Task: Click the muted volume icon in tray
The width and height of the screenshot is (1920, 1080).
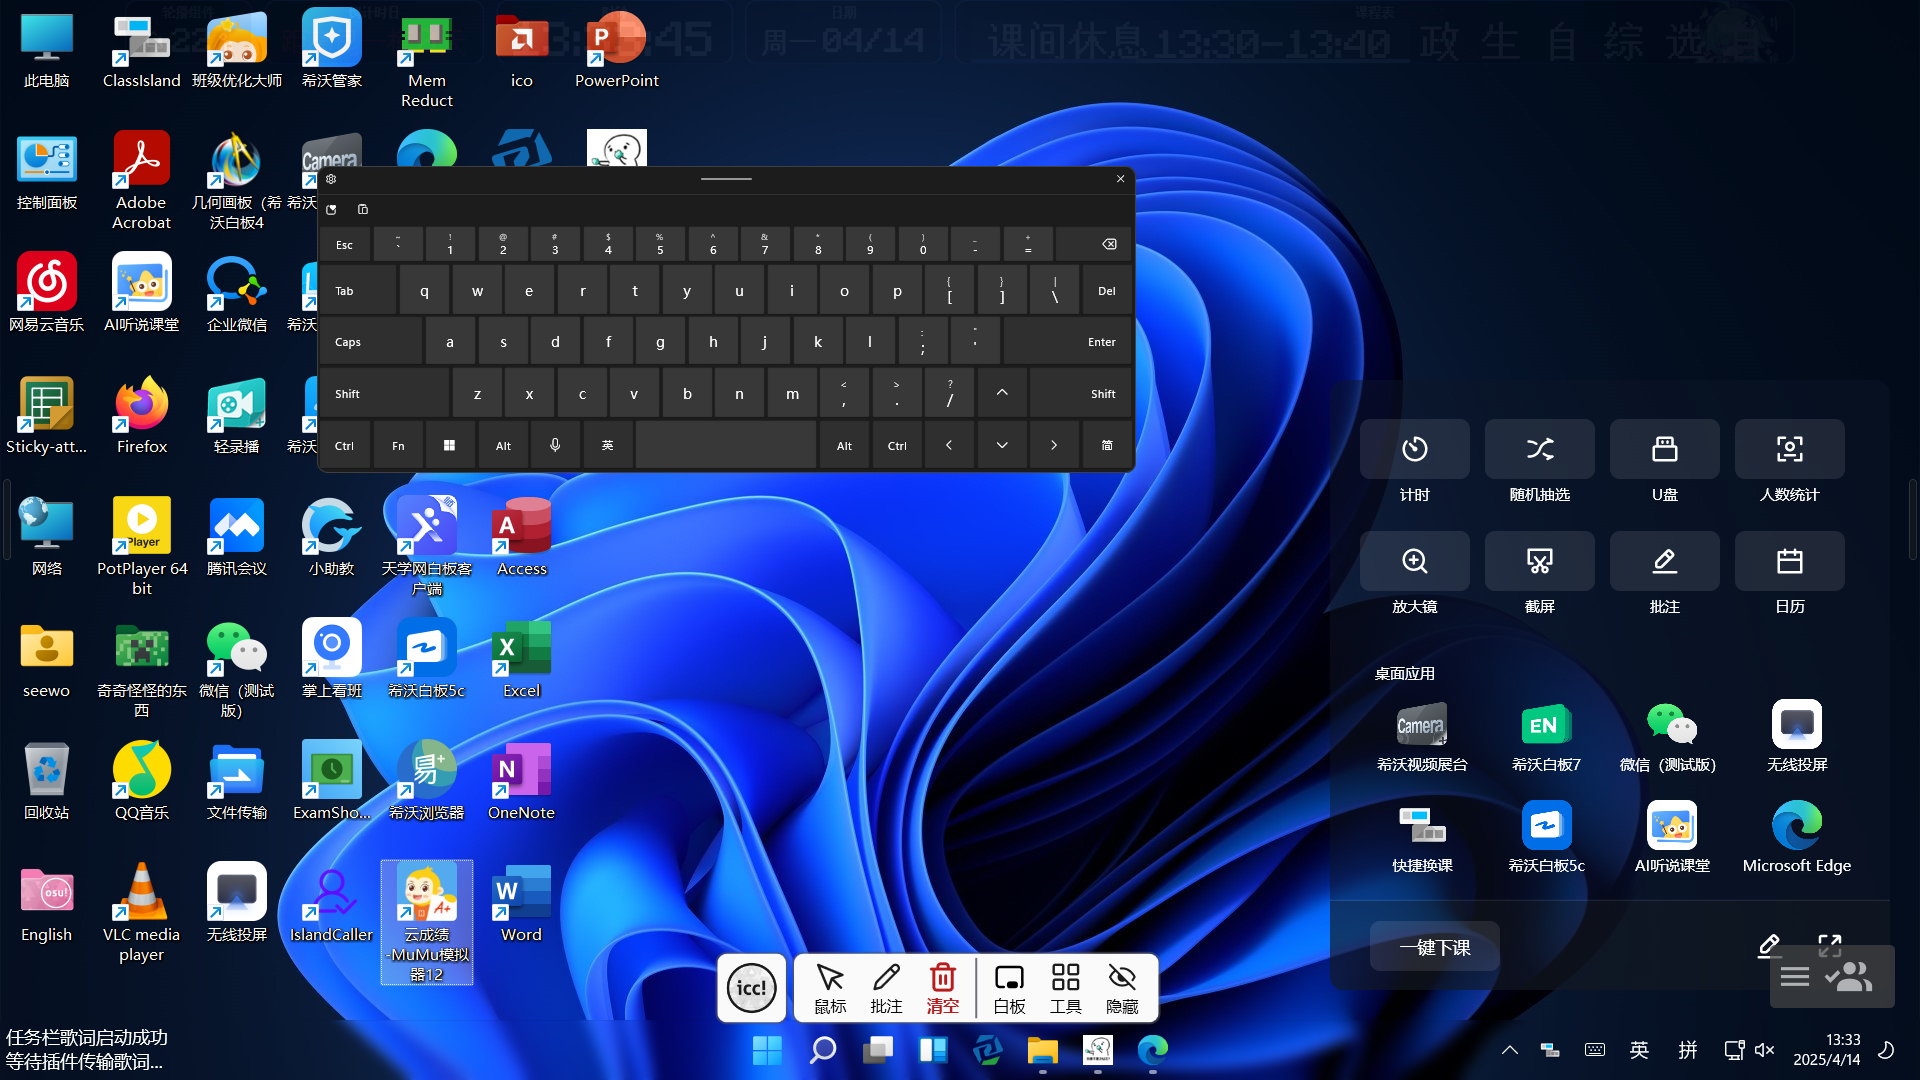Action: coord(1764,1050)
